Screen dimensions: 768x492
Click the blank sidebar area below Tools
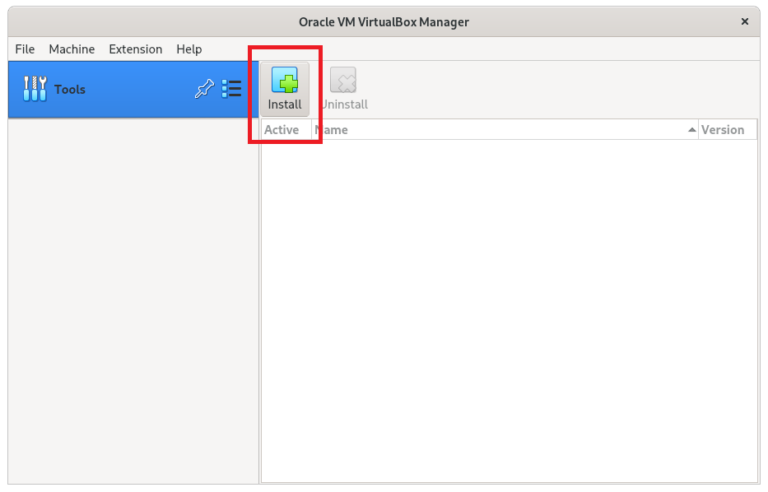coord(133,300)
